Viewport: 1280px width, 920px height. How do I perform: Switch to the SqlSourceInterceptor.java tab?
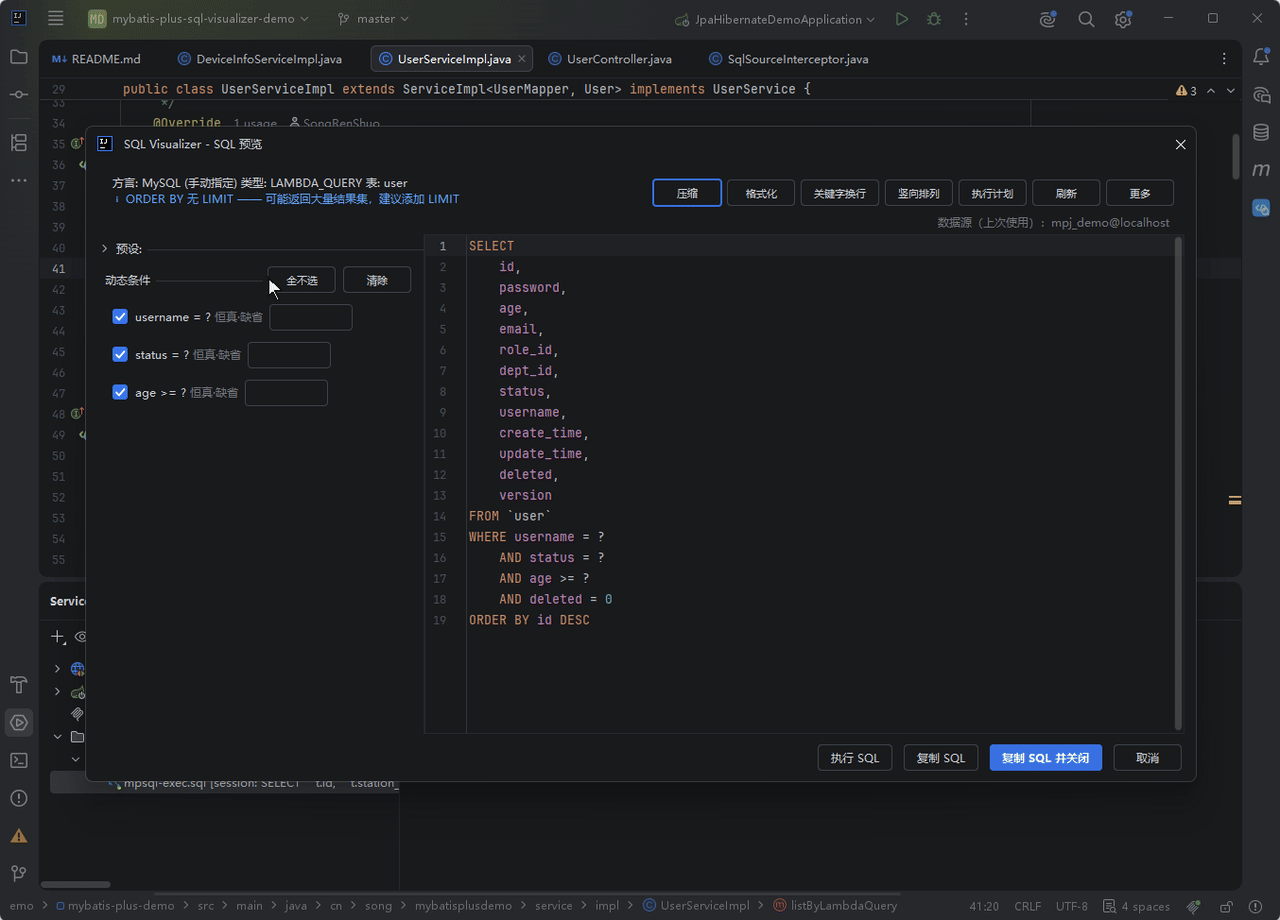tap(788, 59)
